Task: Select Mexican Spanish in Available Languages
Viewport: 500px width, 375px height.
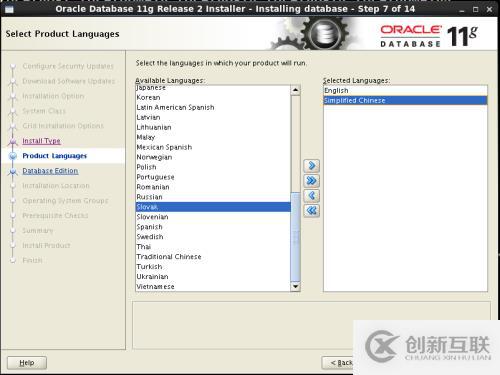Action: [213, 147]
